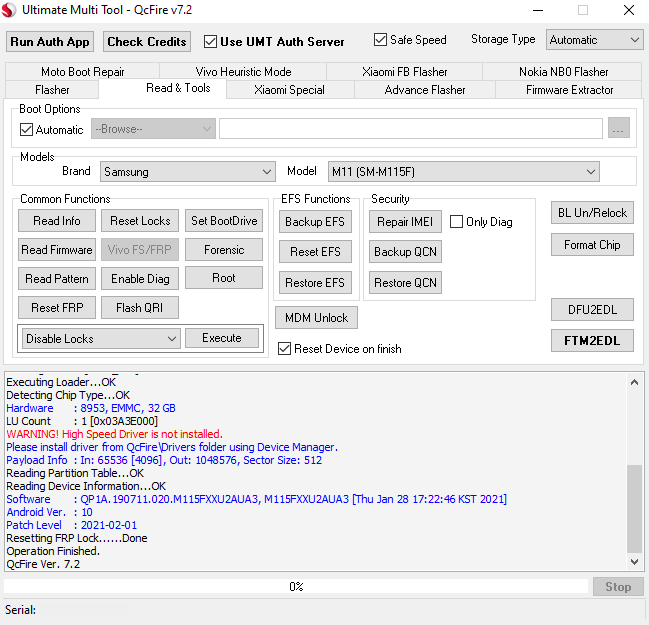Image resolution: width=649 pixels, height=625 pixels.
Task: Expand the Model dropdown showing M11
Action: [464, 171]
